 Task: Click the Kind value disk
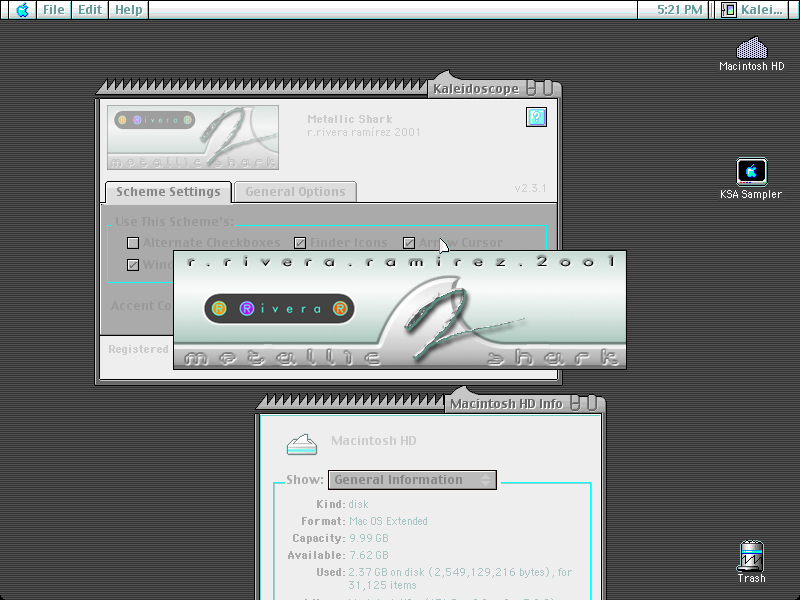pyautogui.click(x=358, y=505)
